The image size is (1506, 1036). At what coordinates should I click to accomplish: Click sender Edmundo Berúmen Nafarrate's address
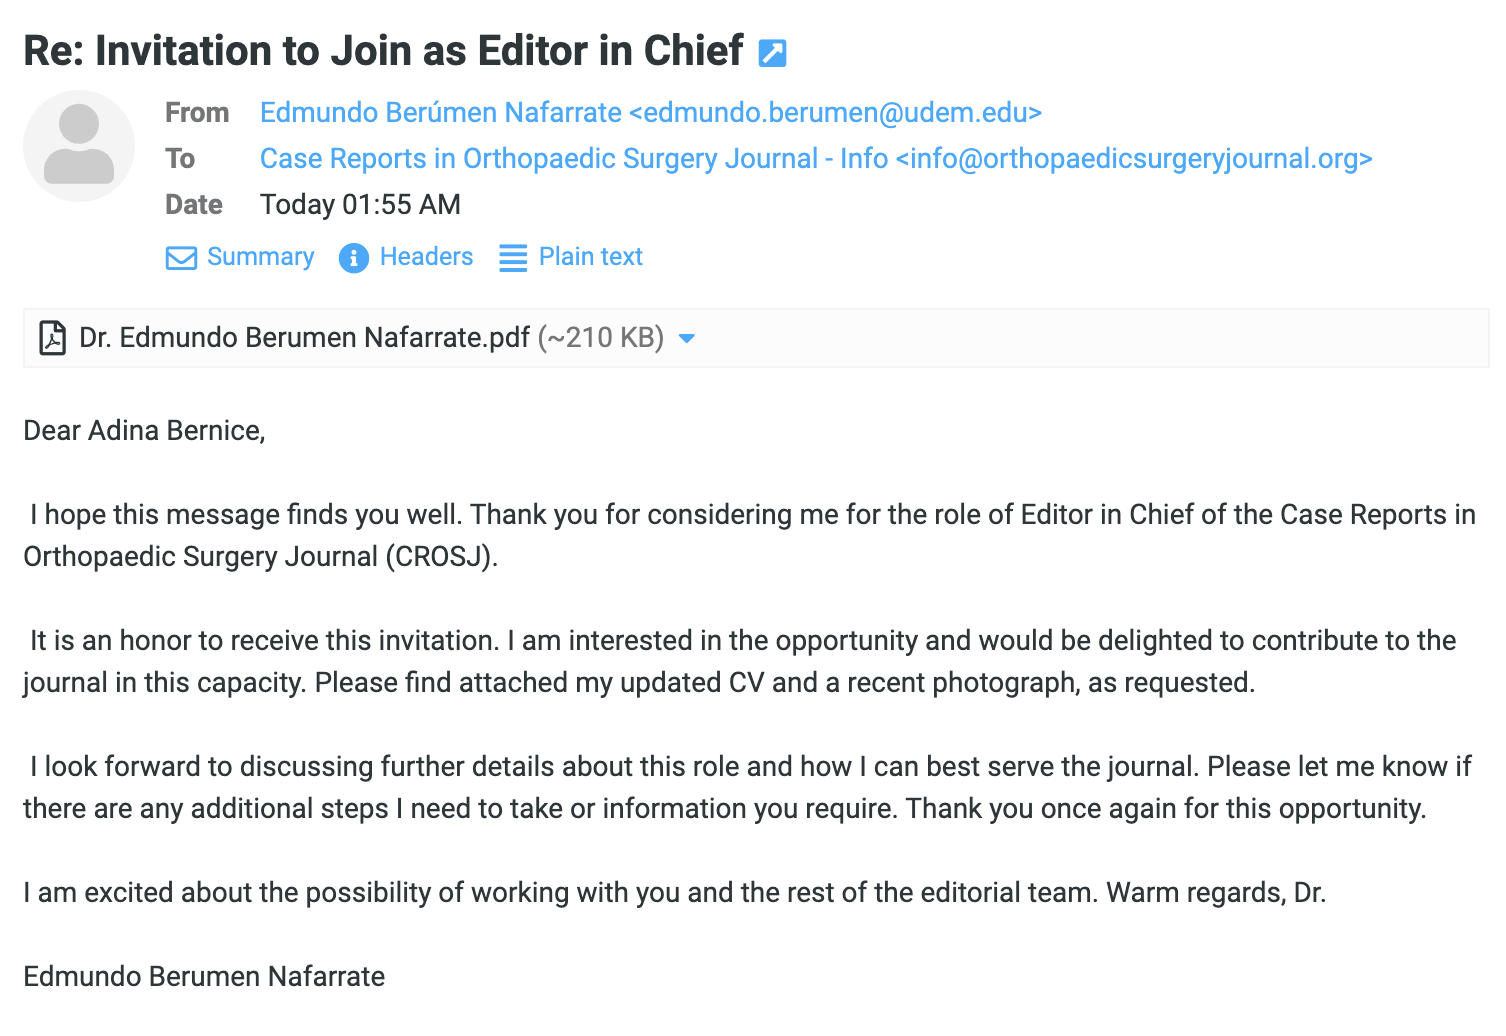[x=650, y=113]
